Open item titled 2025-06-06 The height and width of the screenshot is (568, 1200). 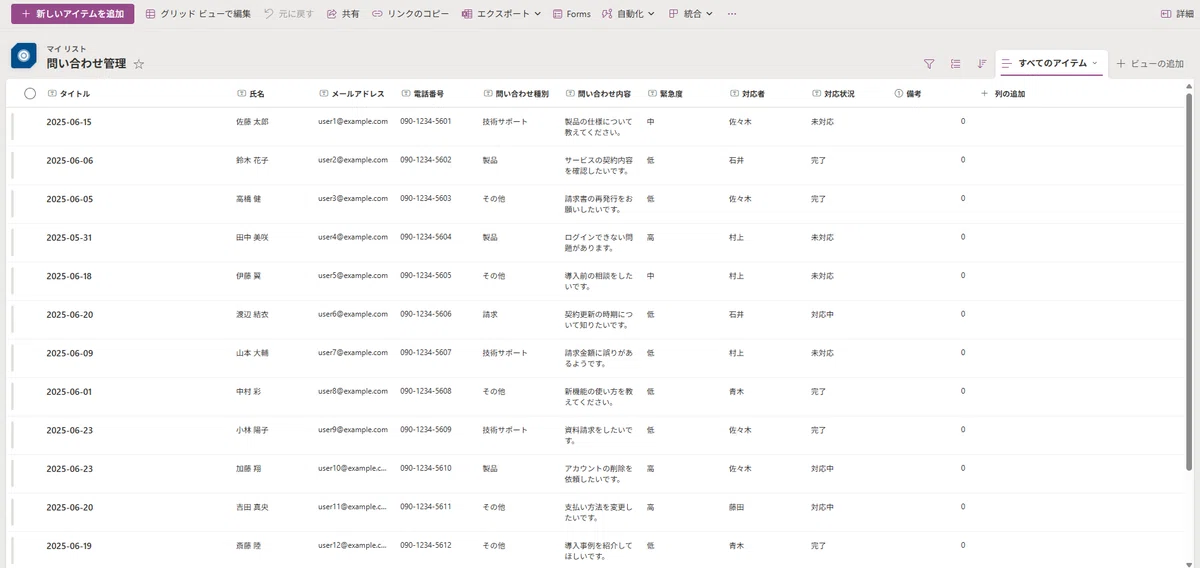[x=69, y=160]
